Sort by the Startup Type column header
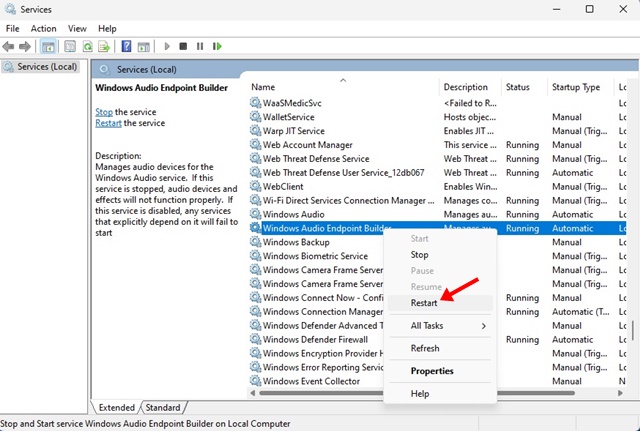The height and width of the screenshot is (431, 640). 576,88
